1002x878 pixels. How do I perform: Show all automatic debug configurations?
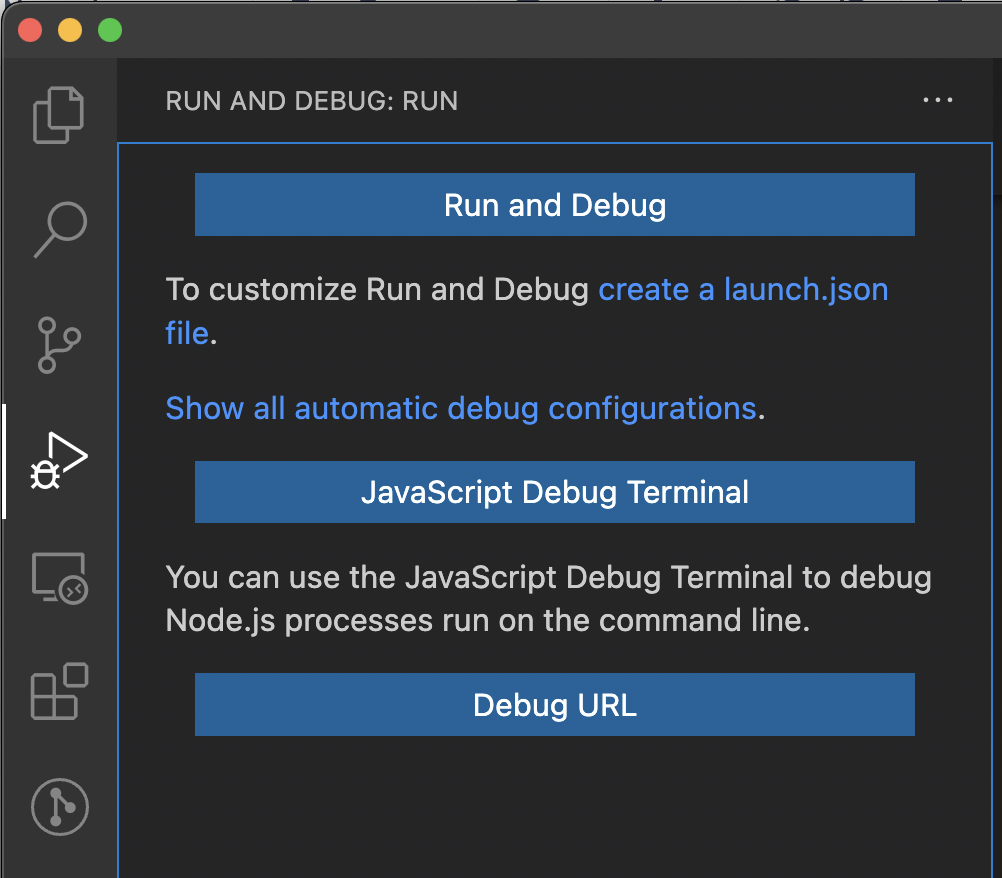pos(460,408)
